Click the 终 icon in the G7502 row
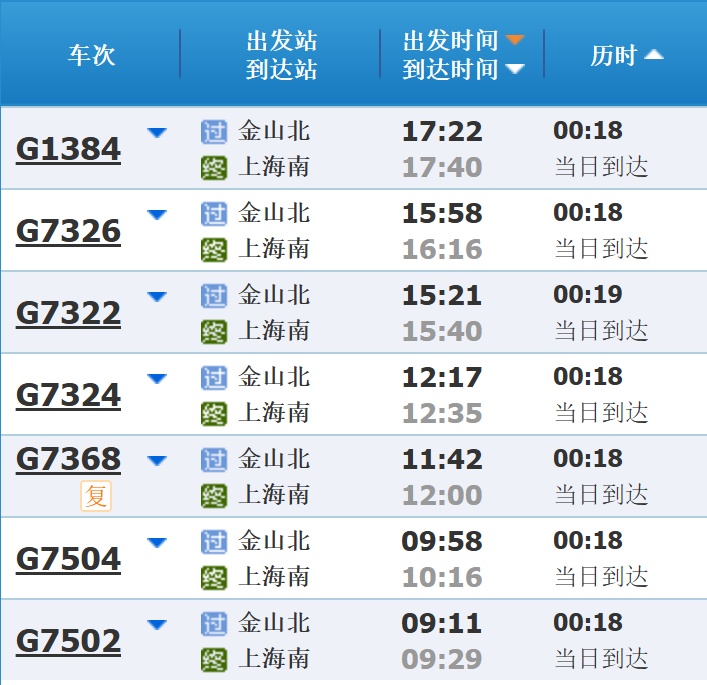 pyautogui.click(x=214, y=660)
